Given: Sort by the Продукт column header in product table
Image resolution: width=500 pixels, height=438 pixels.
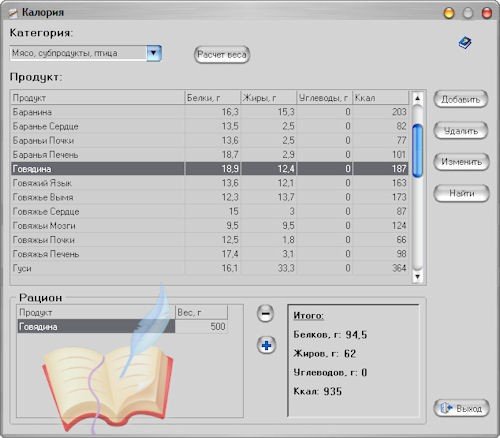Looking at the screenshot, I should 97,98.
